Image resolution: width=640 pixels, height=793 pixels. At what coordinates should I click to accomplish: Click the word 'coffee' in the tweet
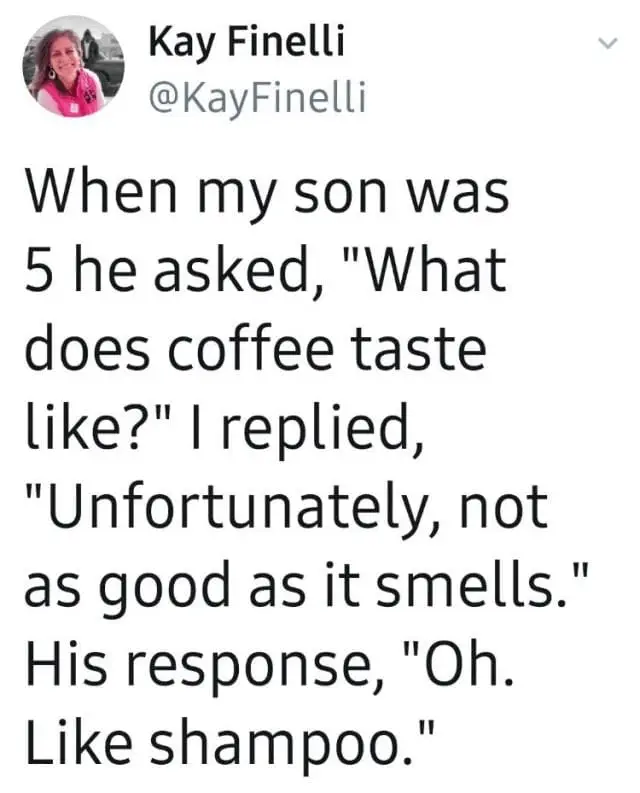(x=251, y=348)
